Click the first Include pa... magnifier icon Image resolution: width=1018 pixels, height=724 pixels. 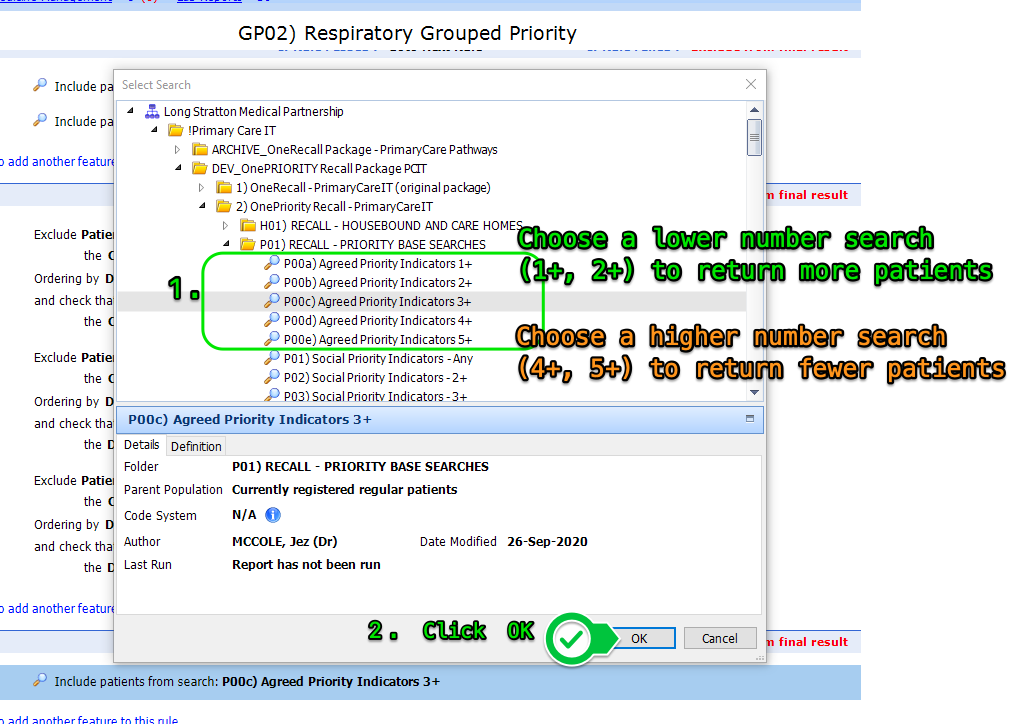tap(40, 85)
